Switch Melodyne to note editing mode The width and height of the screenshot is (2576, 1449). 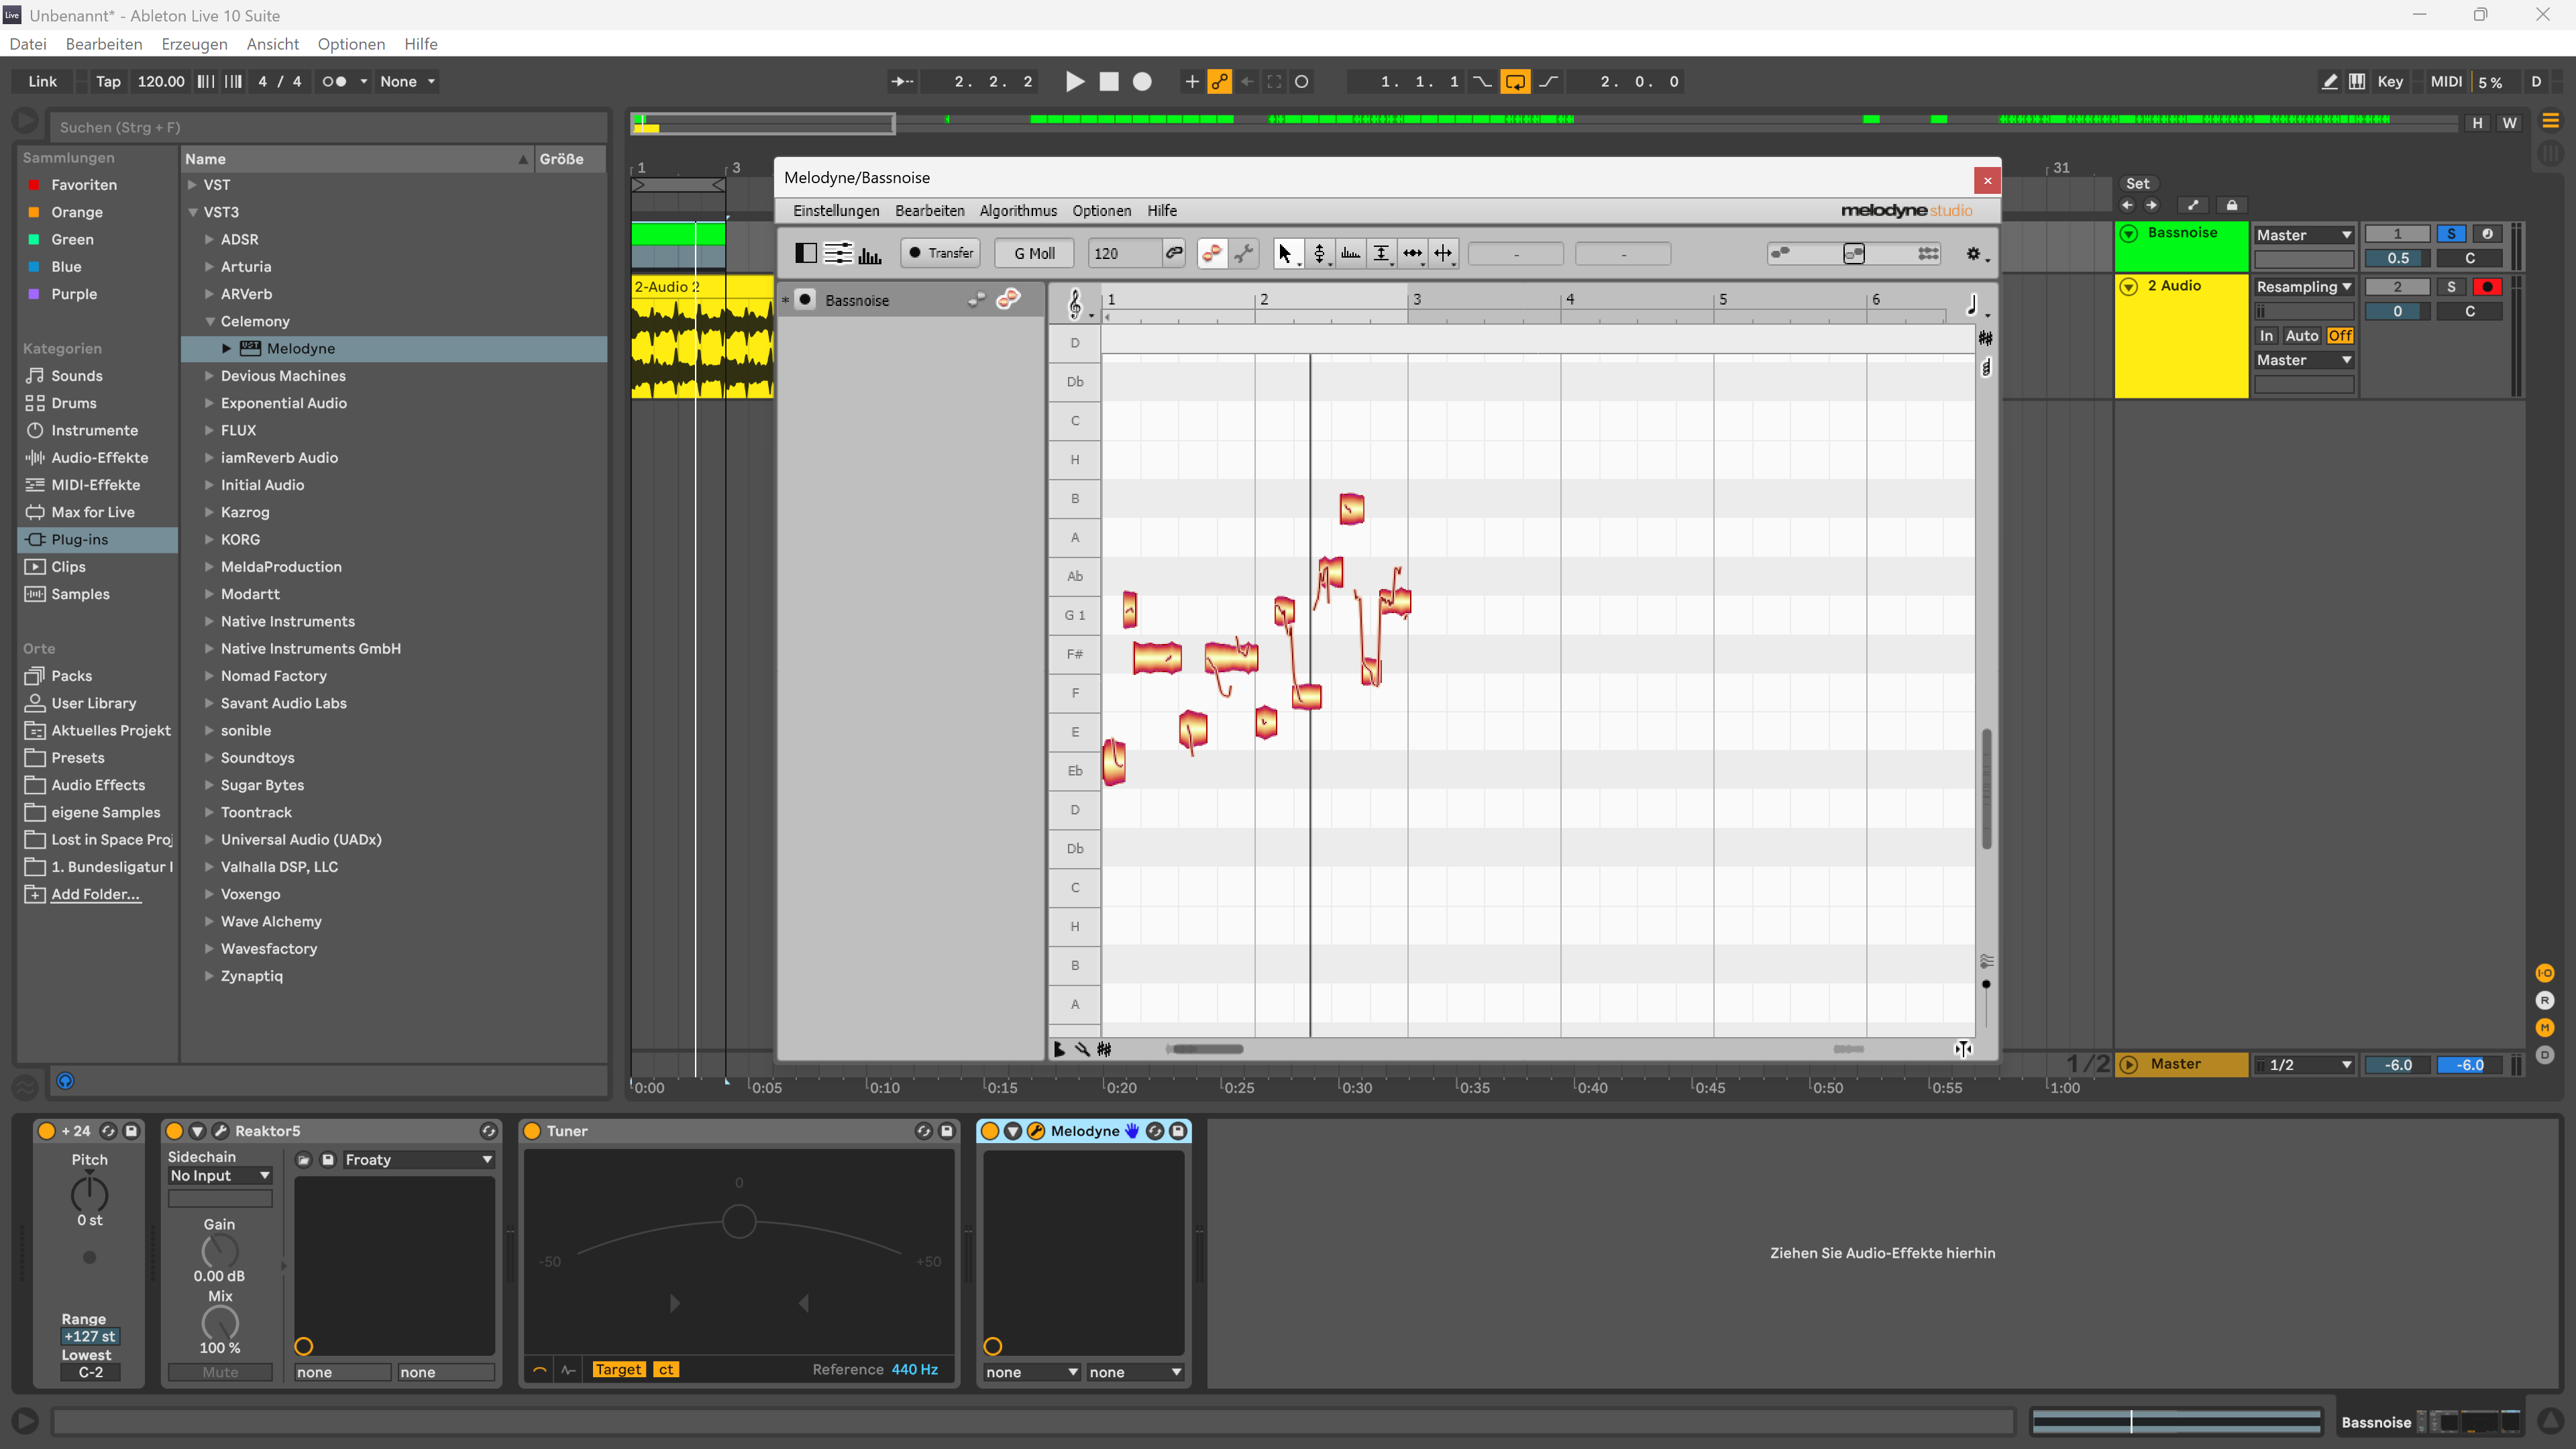[1212, 253]
